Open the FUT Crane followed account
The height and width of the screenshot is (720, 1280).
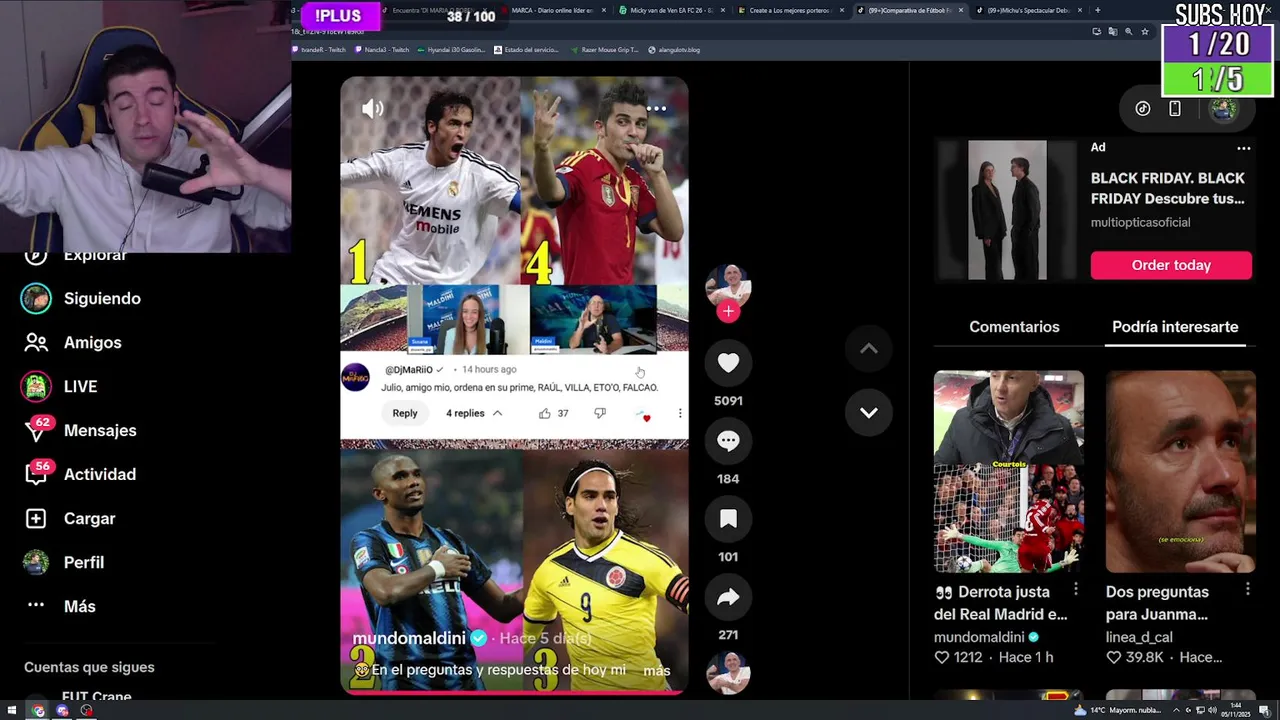(96, 697)
